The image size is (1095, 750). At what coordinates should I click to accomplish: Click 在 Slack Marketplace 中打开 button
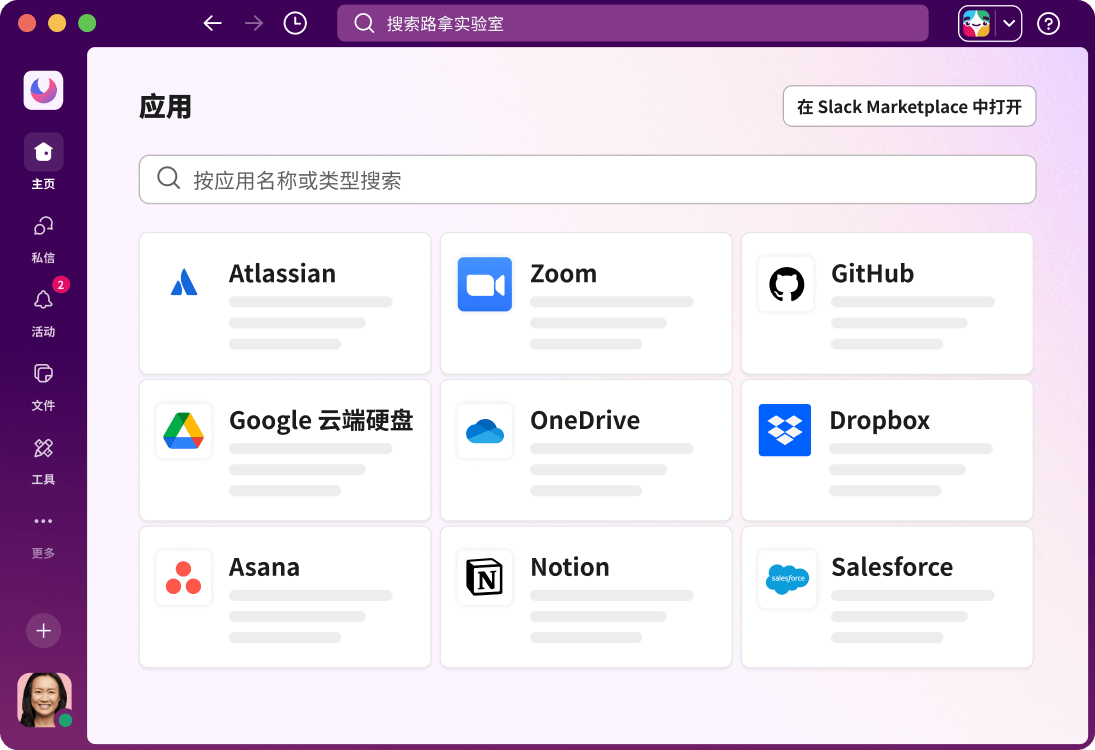[x=909, y=107]
